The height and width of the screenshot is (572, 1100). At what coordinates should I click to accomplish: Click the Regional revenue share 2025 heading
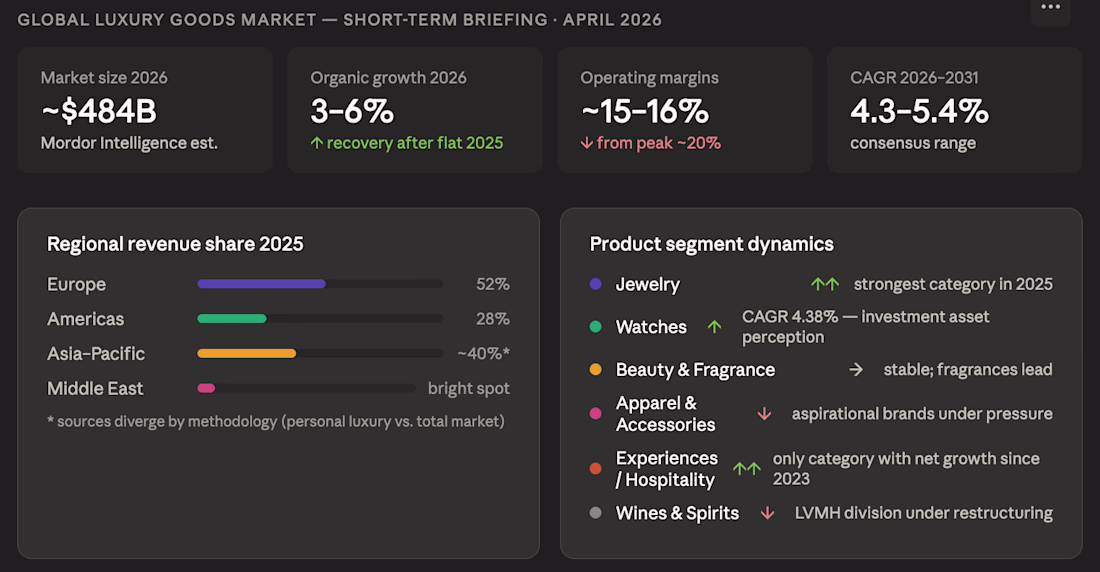pyautogui.click(x=175, y=244)
